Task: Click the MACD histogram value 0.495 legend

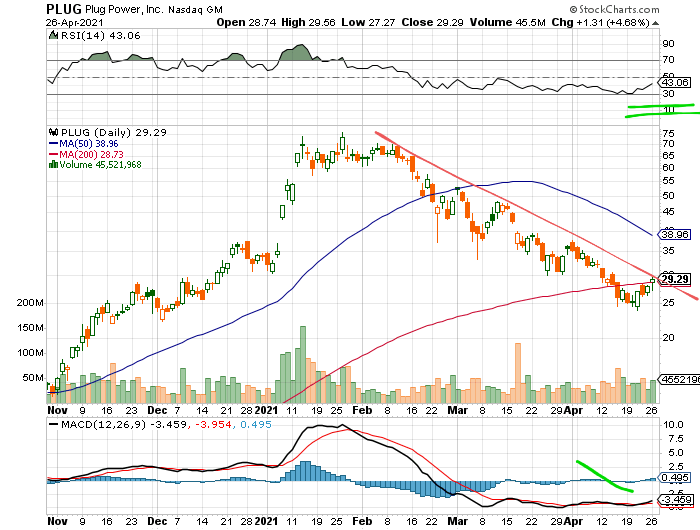Action: pos(256,425)
